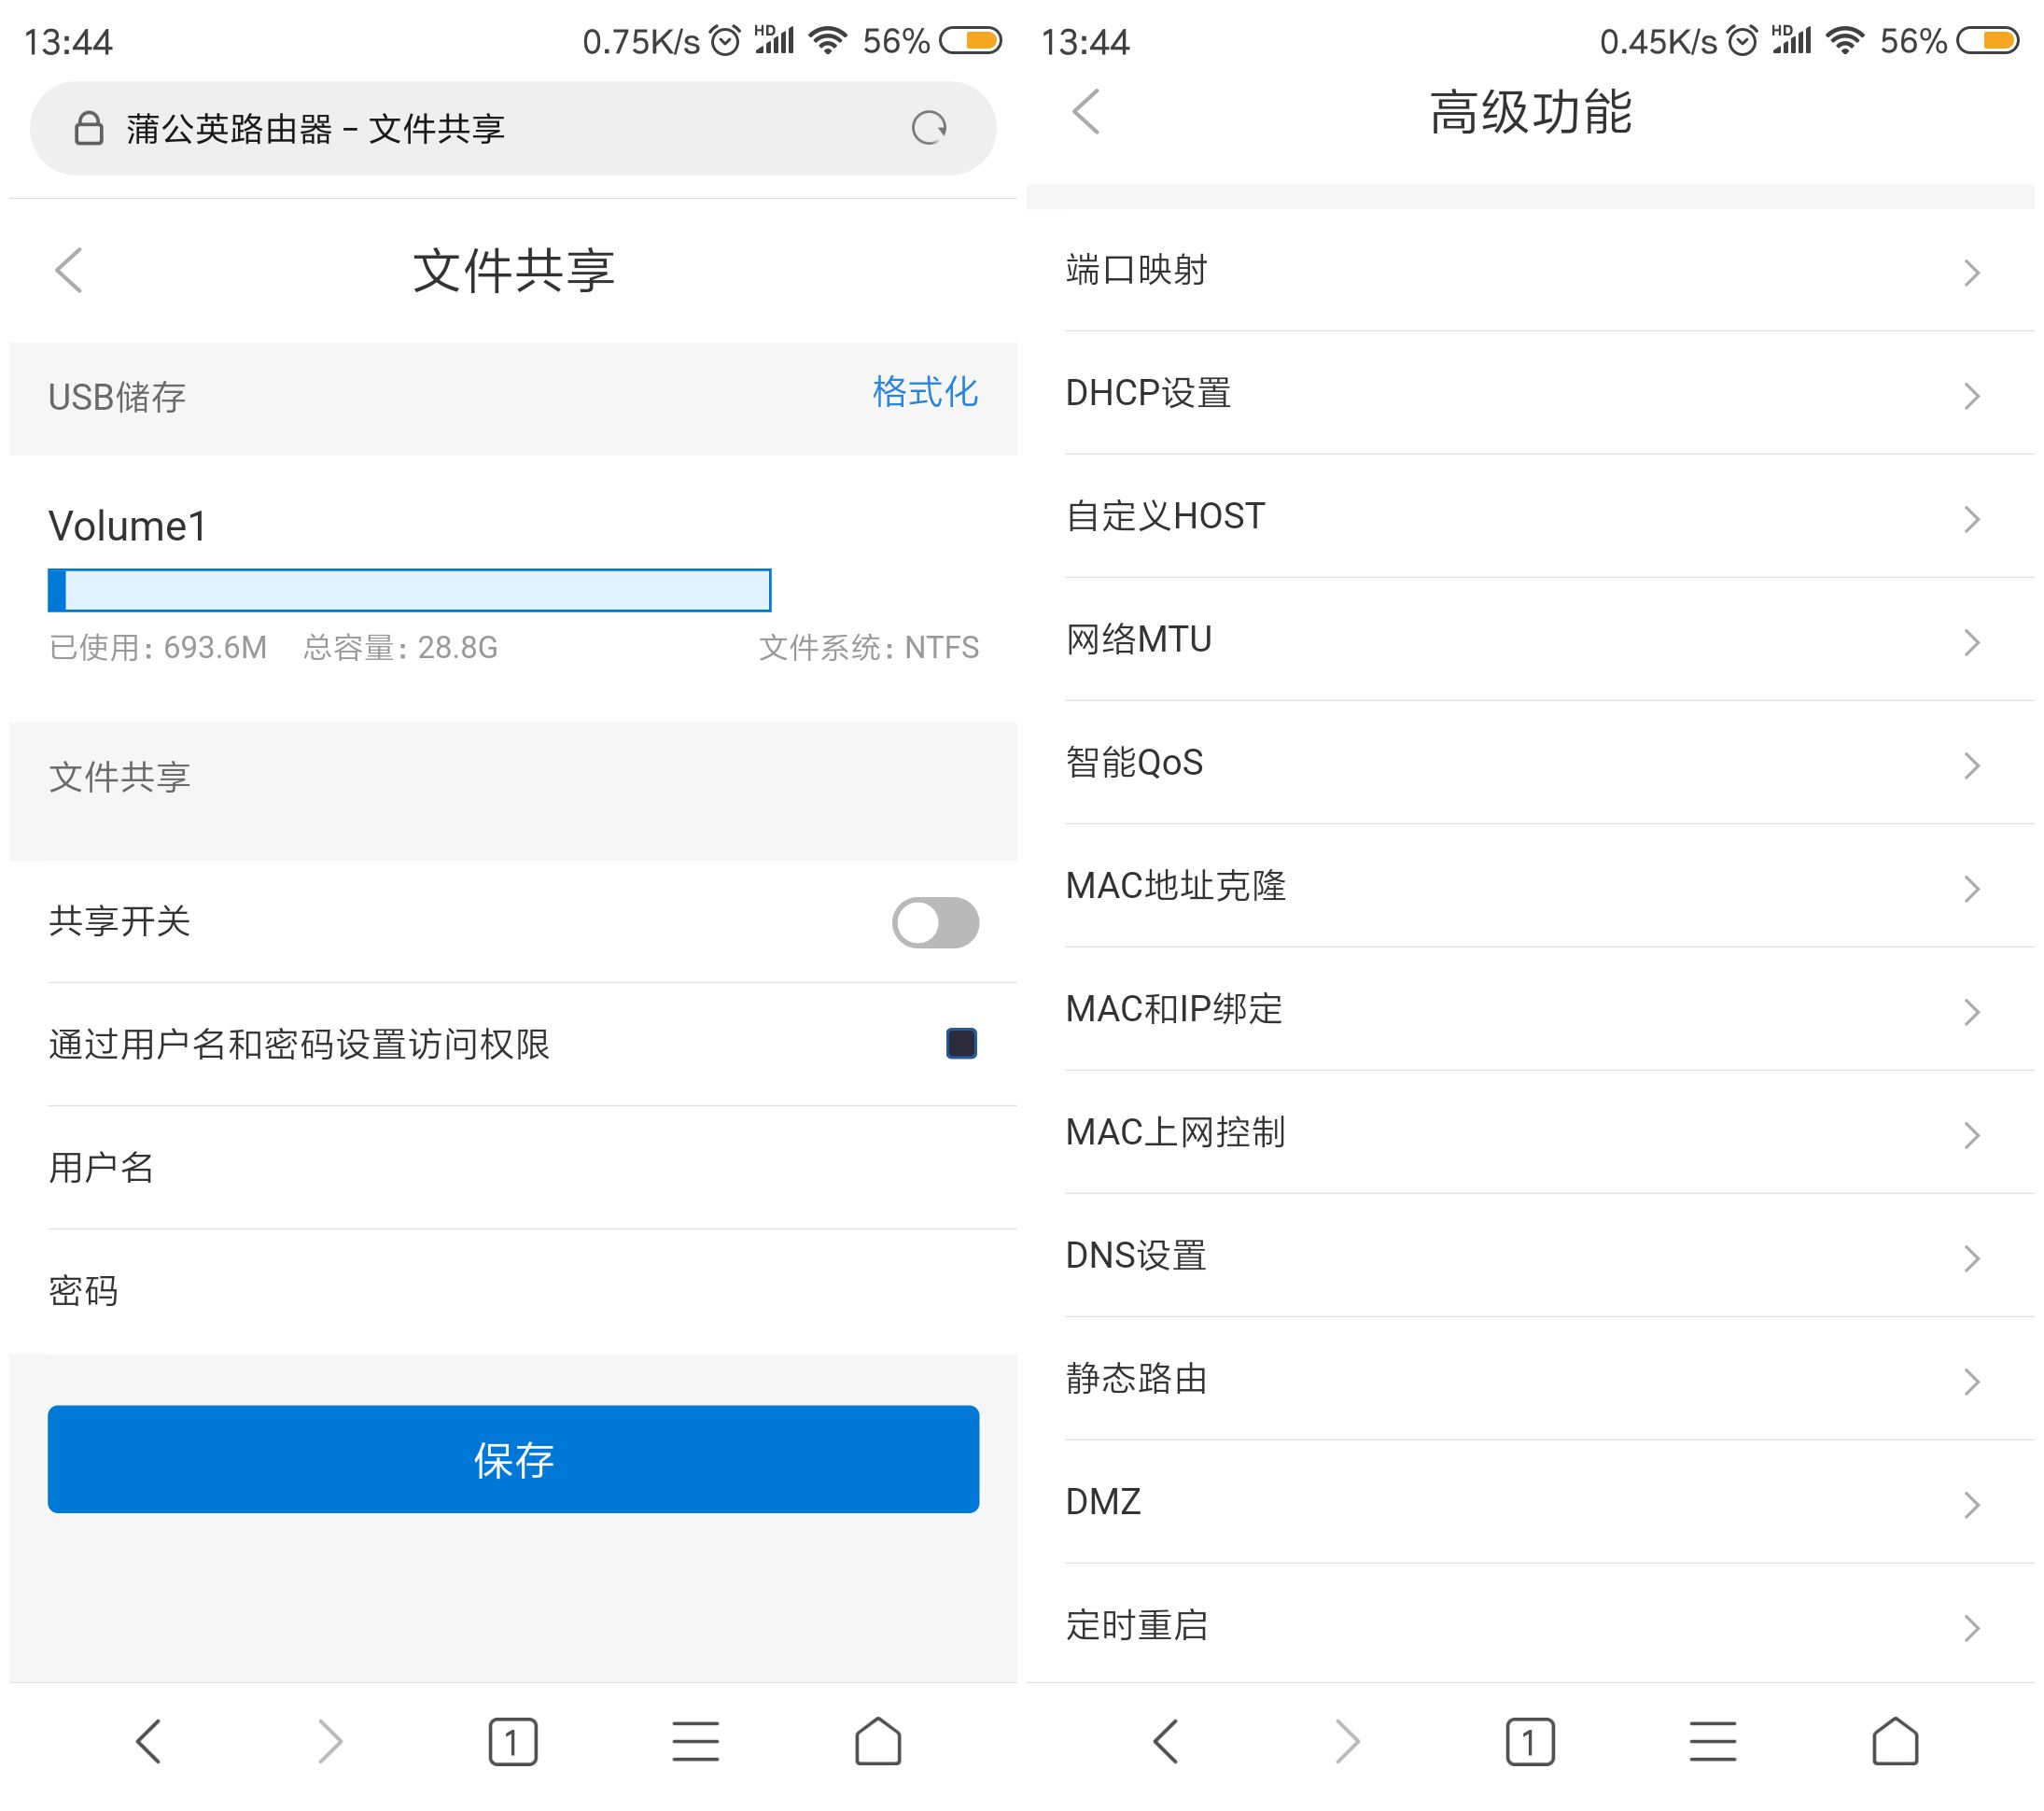This screenshot has width=2044, height=1811.
Task: Open the DMZ menu entry
Action: 1549,1502
